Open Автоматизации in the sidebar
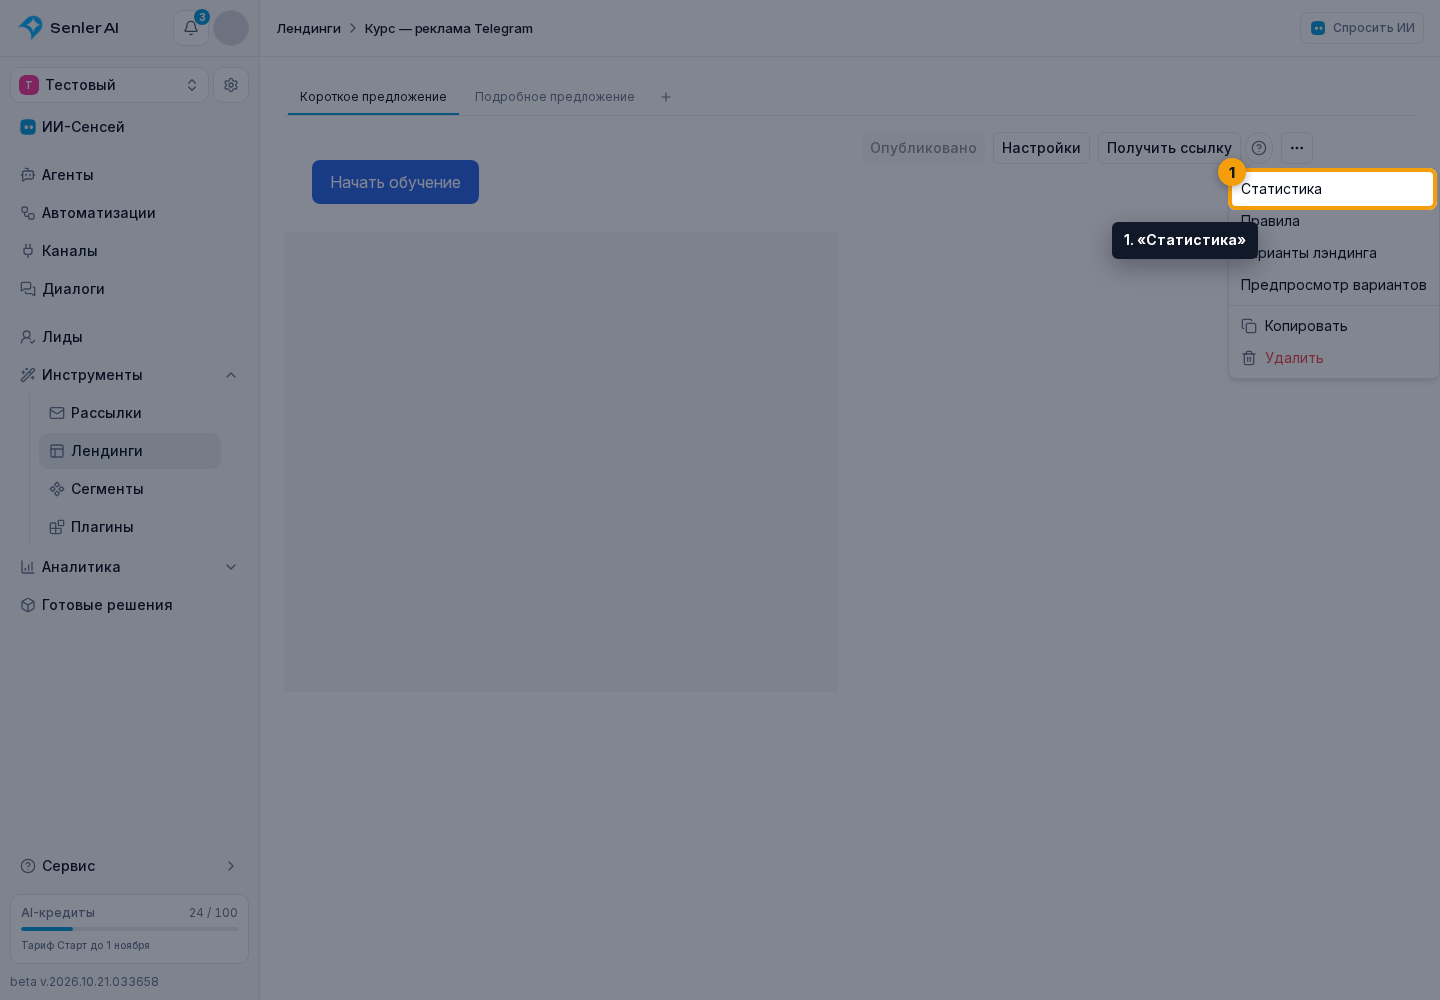This screenshot has width=1440, height=1000. coord(130,213)
